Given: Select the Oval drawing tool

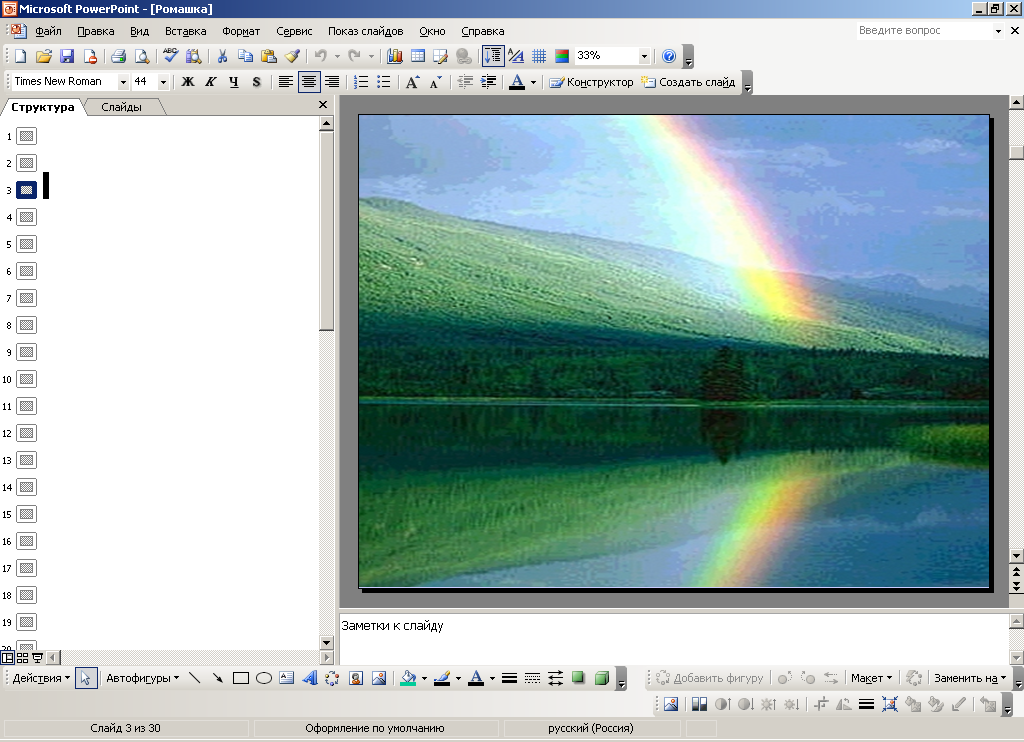Looking at the screenshot, I should coord(264,678).
